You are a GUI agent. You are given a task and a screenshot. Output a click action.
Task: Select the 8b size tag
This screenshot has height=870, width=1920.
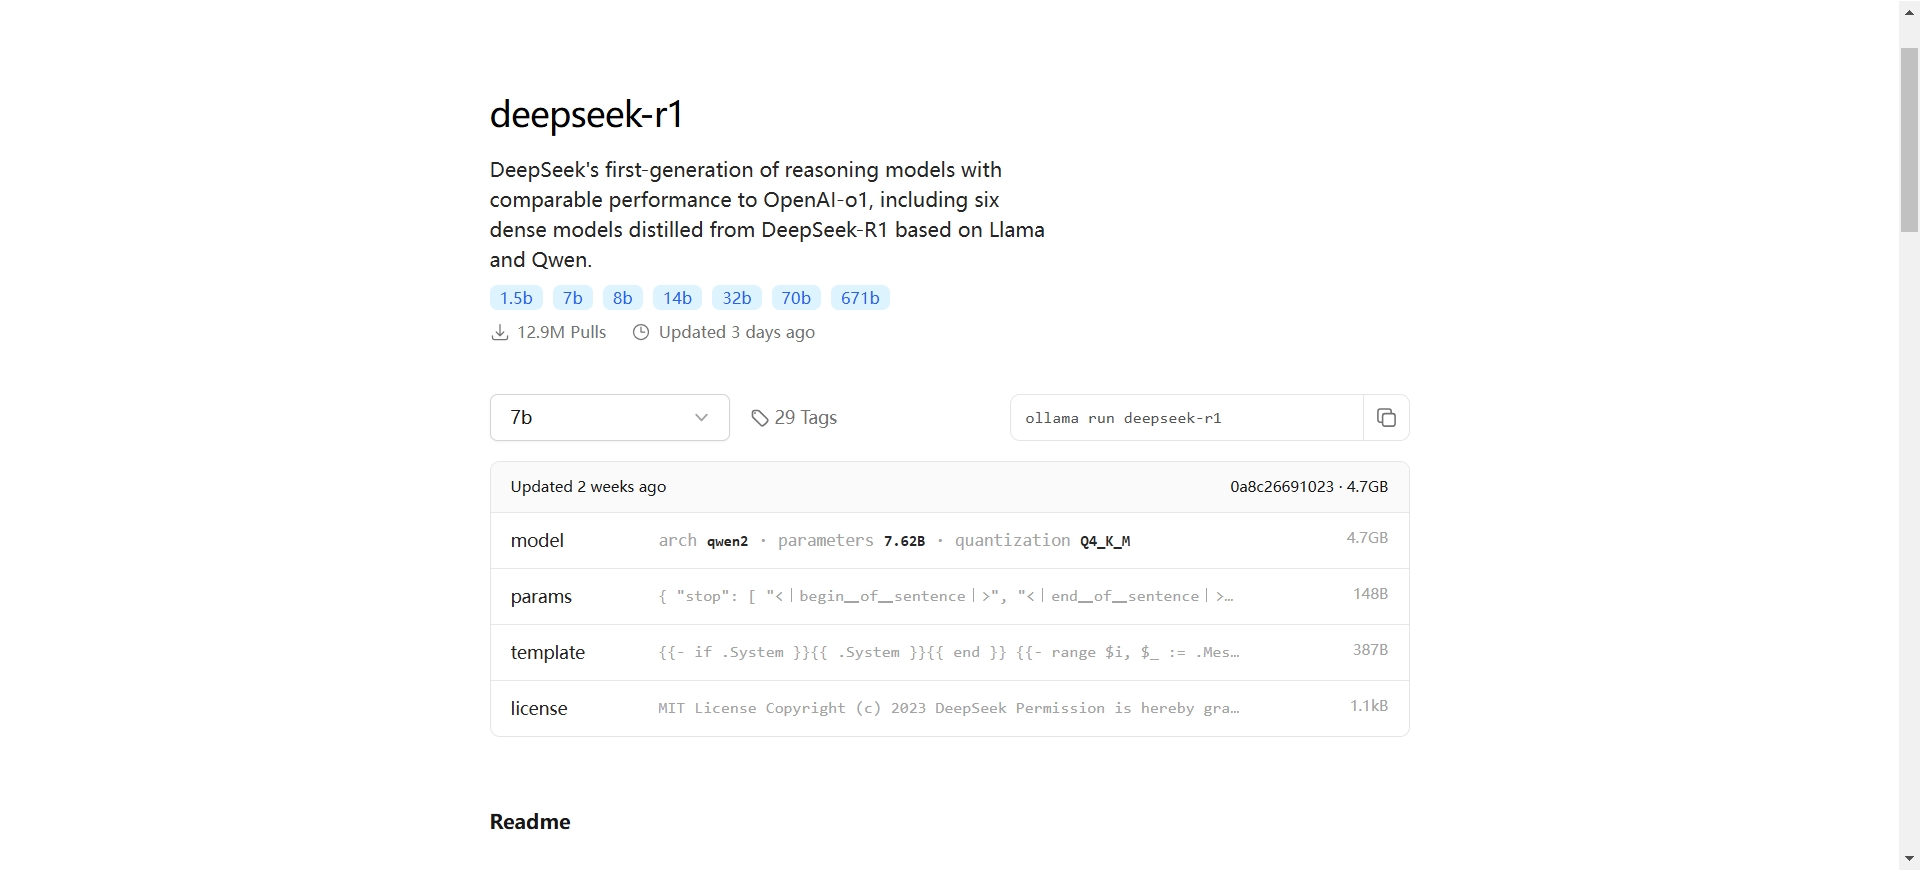pos(622,298)
